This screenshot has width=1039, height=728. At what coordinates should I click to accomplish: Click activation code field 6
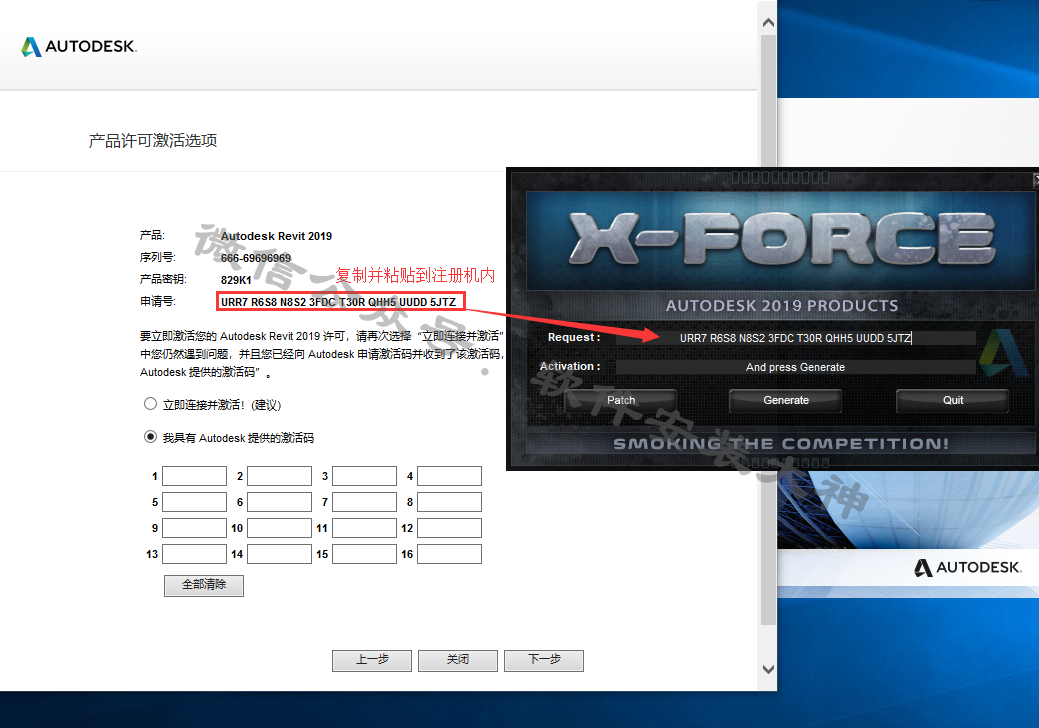pos(280,502)
